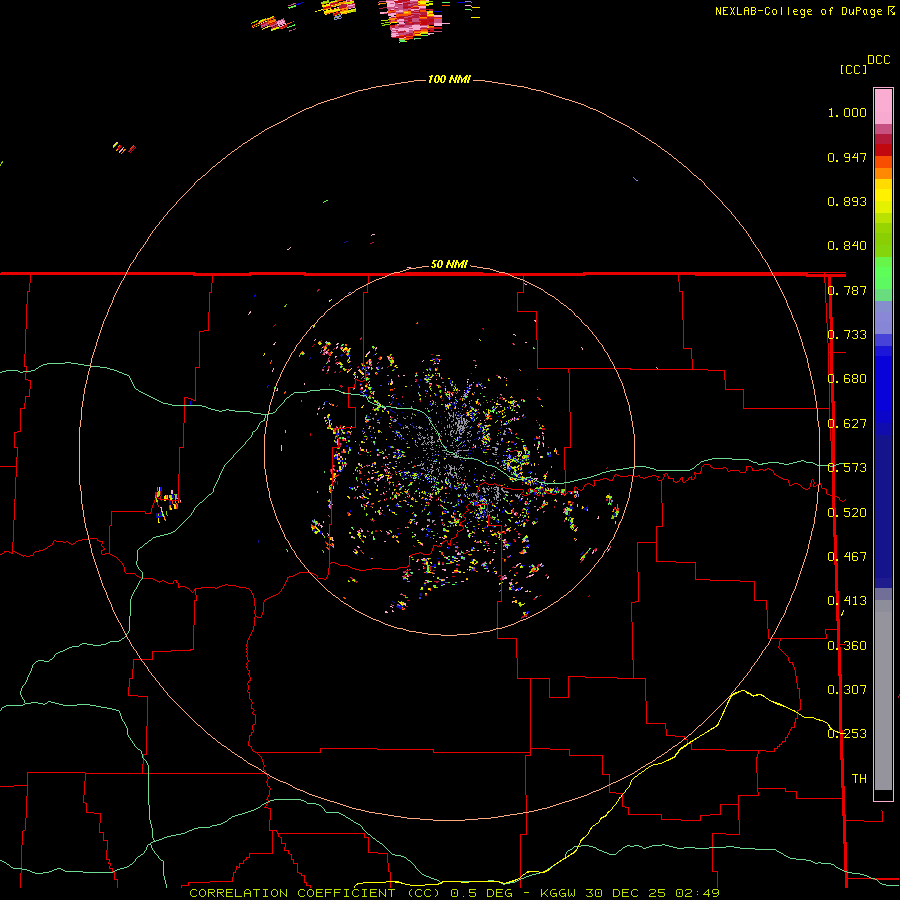
Task: Click the TH label on the colorbar
Action: coord(859,779)
